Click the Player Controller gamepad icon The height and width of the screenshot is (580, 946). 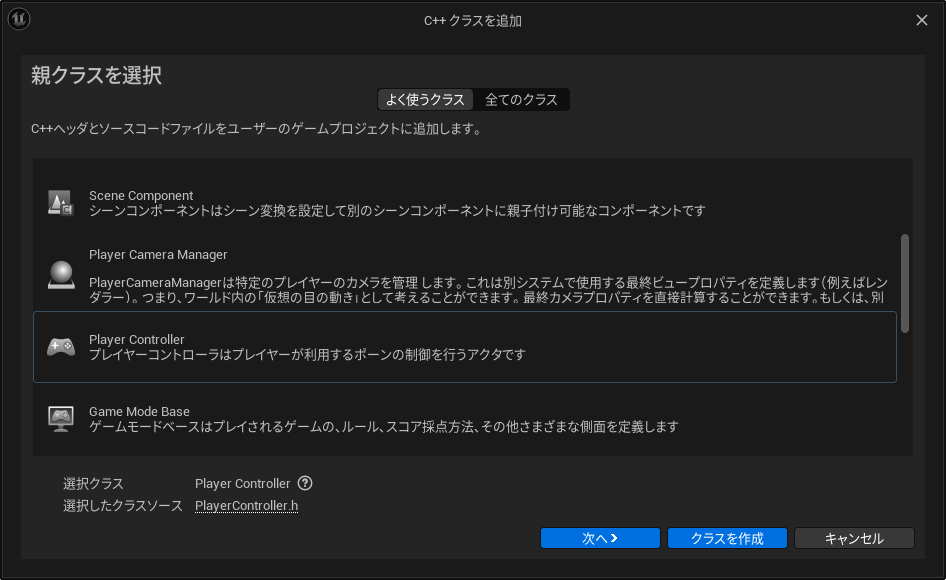[x=61, y=347]
